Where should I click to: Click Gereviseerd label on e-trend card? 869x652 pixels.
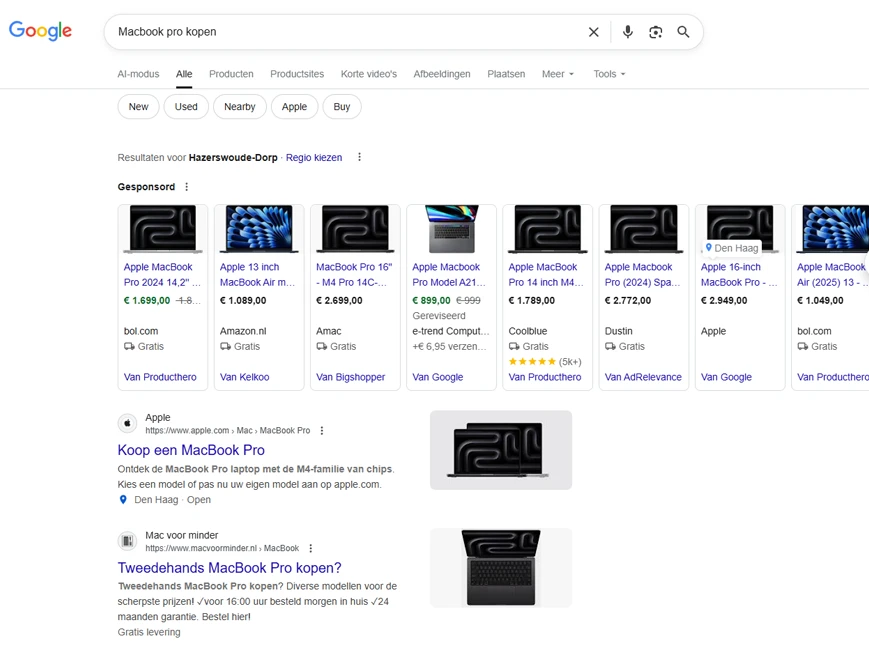point(439,315)
